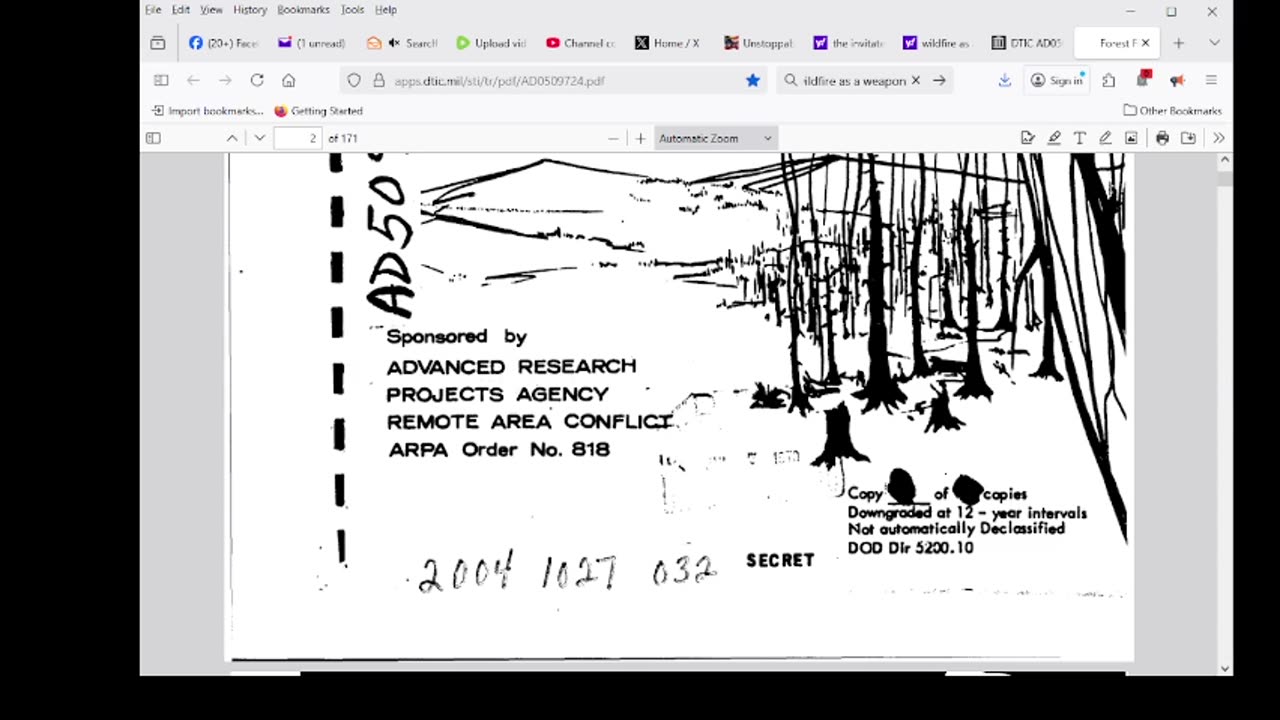Expand the PDF tools double-chevron menu
This screenshot has width=1280, height=720.
coord(1219,138)
